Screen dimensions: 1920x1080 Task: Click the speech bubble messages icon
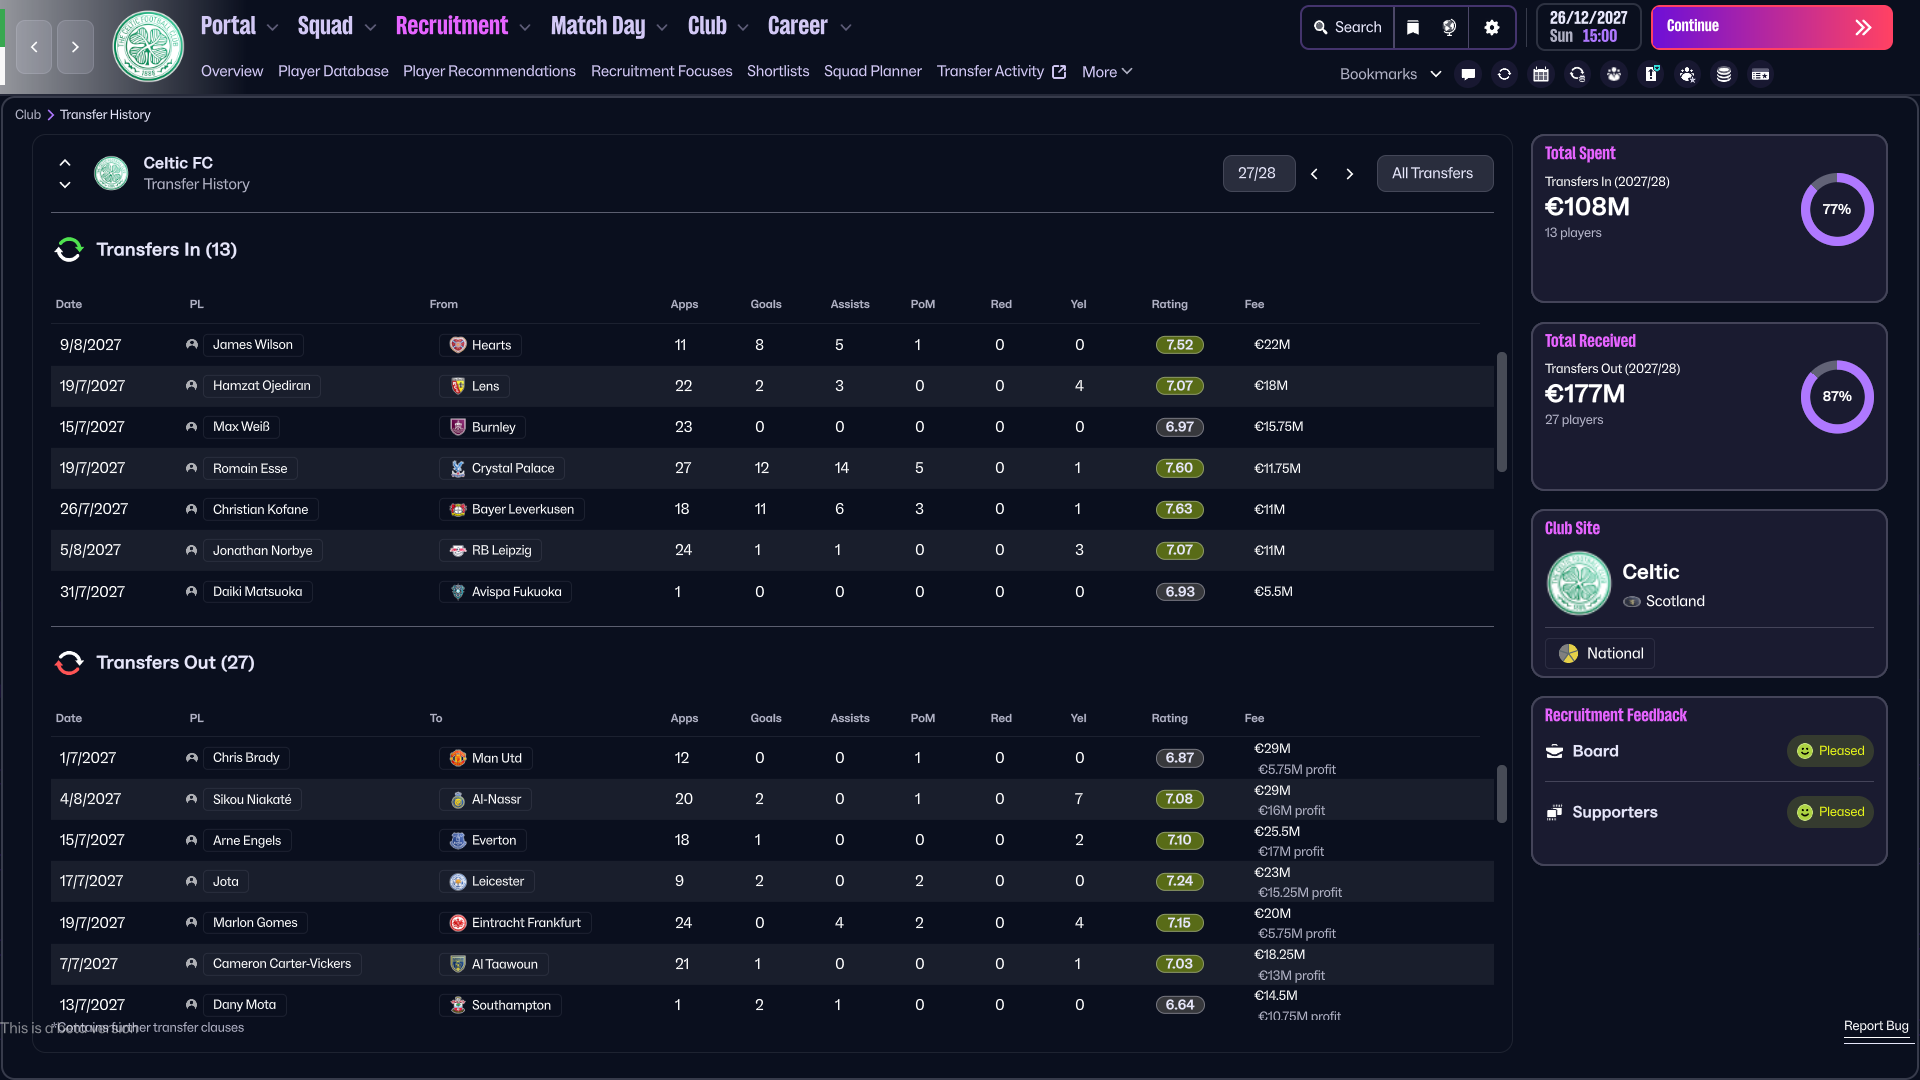tap(1468, 74)
